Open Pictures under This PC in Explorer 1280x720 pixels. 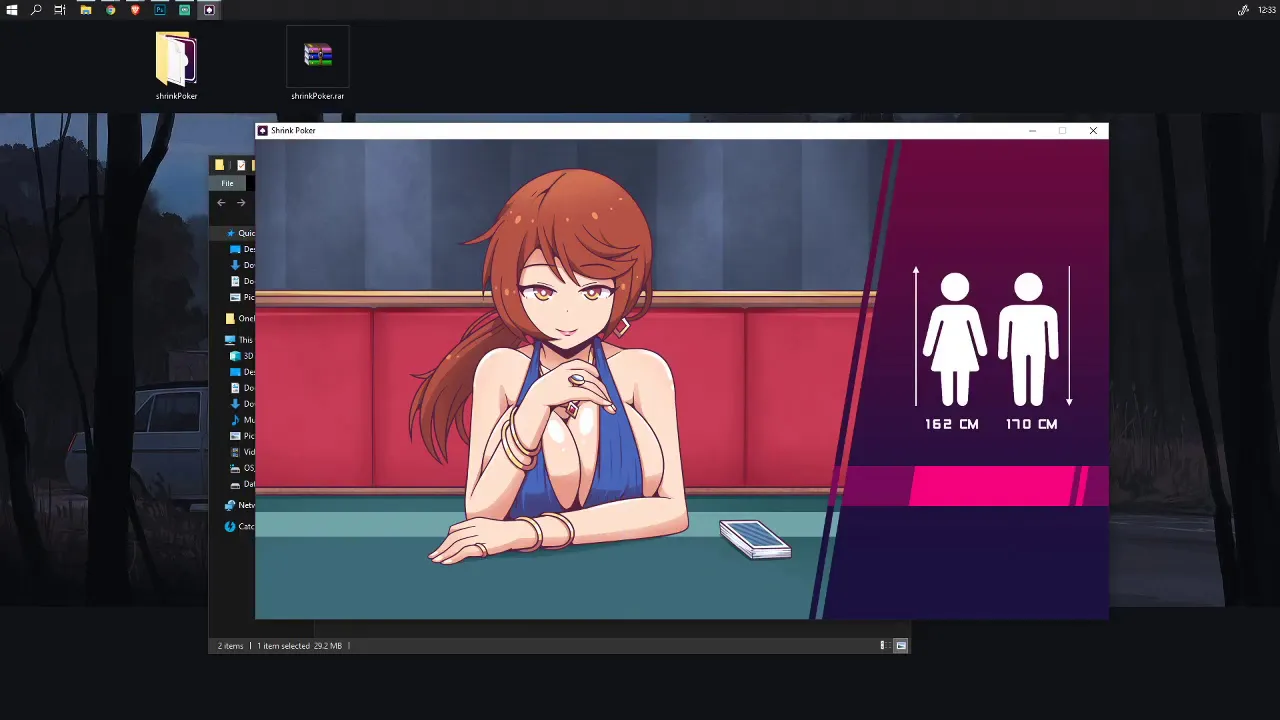coord(243,436)
